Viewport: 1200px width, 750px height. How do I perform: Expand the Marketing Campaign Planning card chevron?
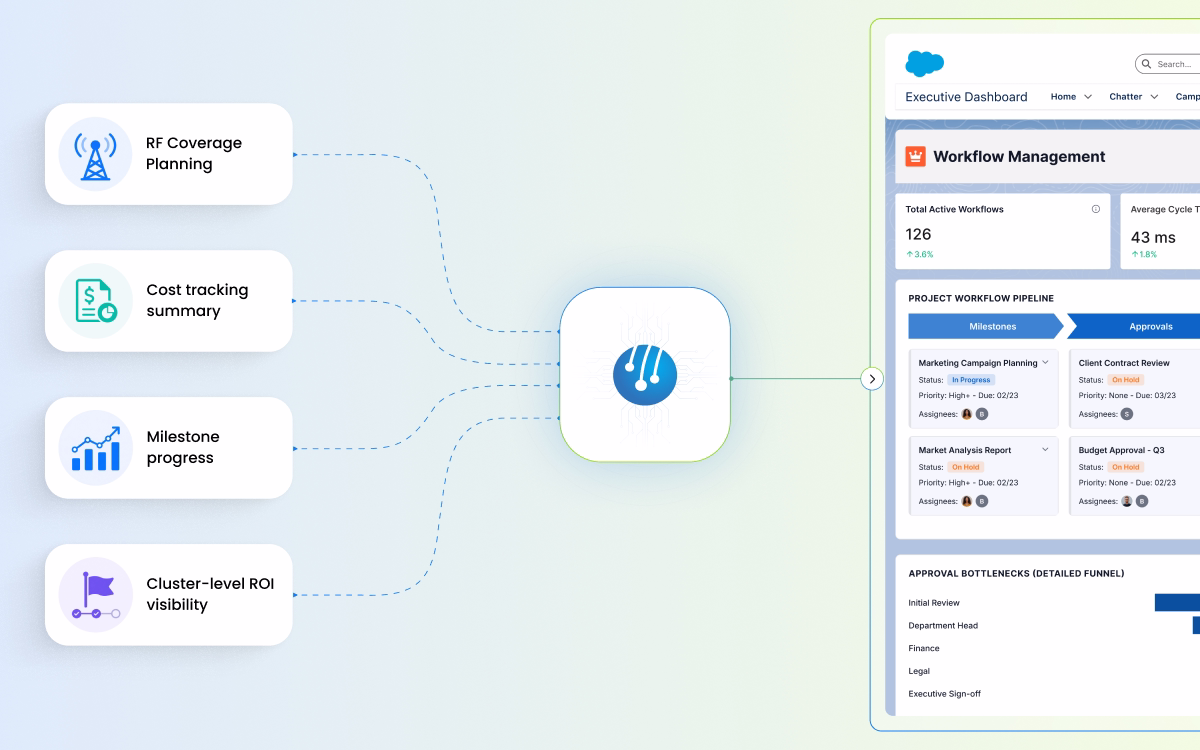pyautogui.click(x=1046, y=363)
